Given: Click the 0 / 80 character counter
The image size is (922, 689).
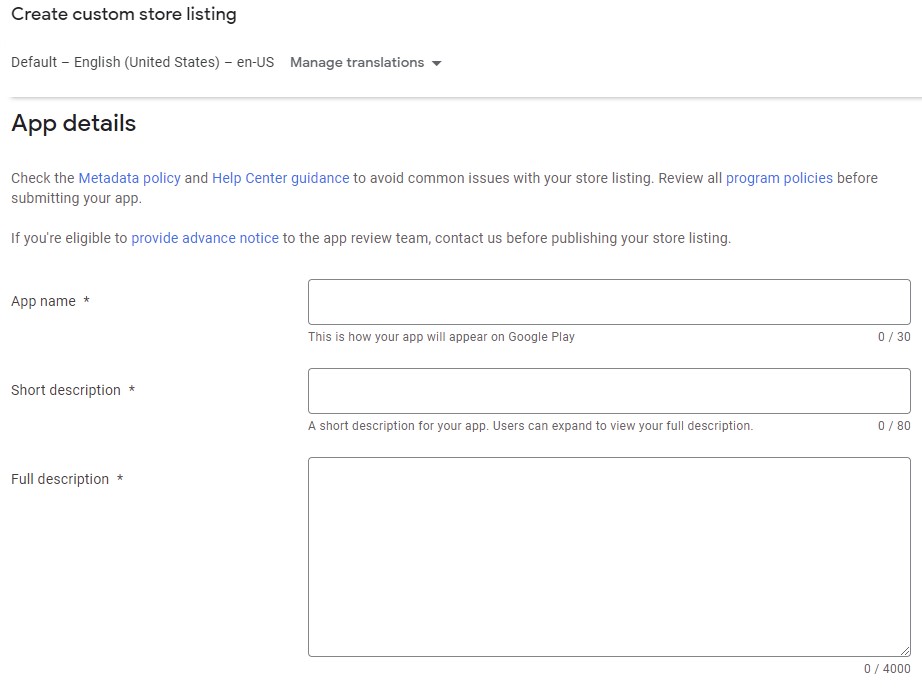Looking at the screenshot, I should click(895, 426).
